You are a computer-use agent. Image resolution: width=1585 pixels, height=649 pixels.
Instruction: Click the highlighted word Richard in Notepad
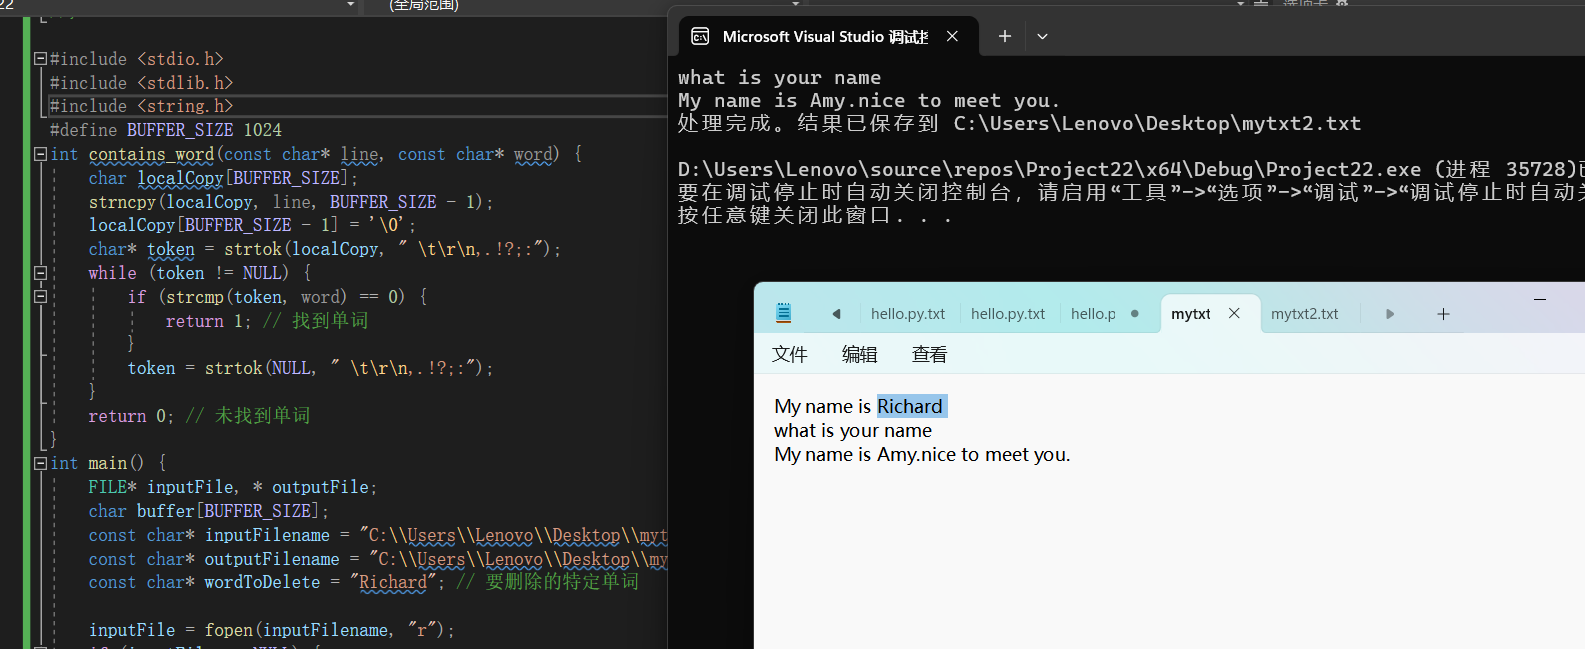point(910,406)
